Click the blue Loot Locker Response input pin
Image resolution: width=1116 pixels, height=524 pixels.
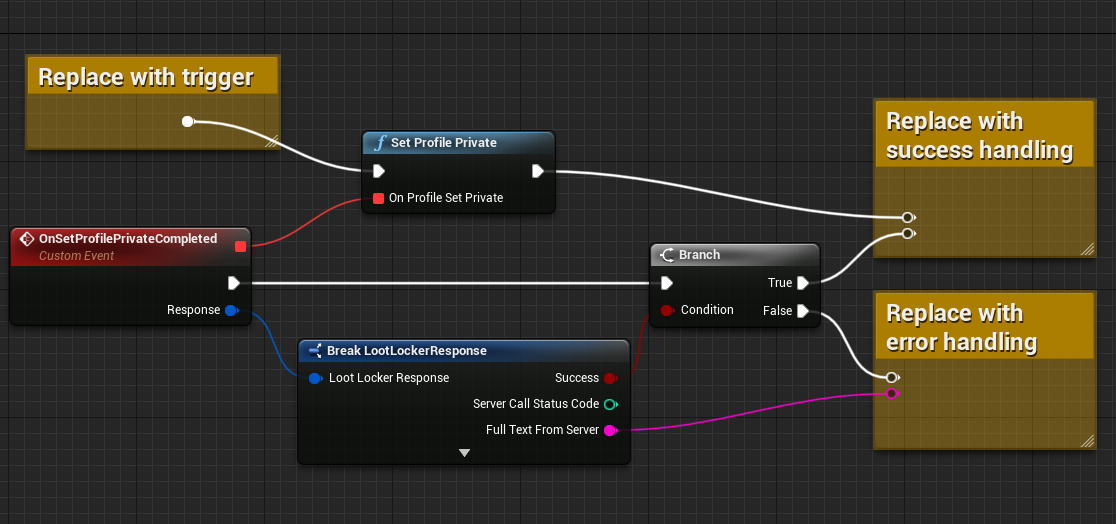(x=315, y=378)
